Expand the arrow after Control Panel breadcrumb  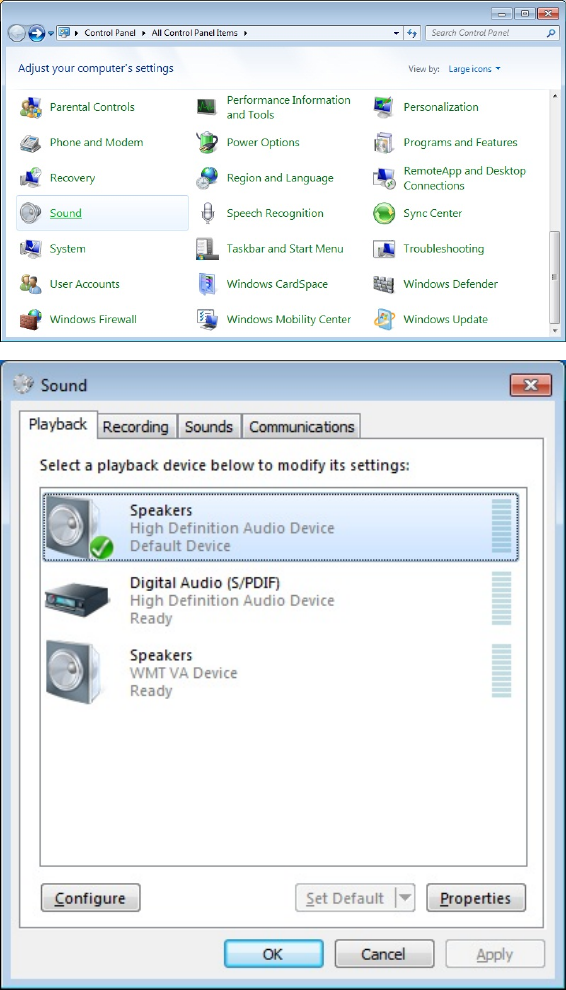pos(144,33)
